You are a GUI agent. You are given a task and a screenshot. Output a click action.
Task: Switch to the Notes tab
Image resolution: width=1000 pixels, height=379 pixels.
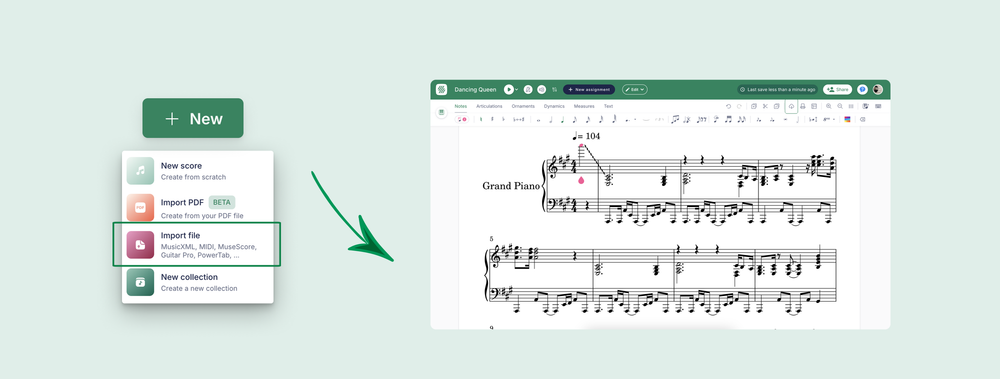(x=460, y=106)
